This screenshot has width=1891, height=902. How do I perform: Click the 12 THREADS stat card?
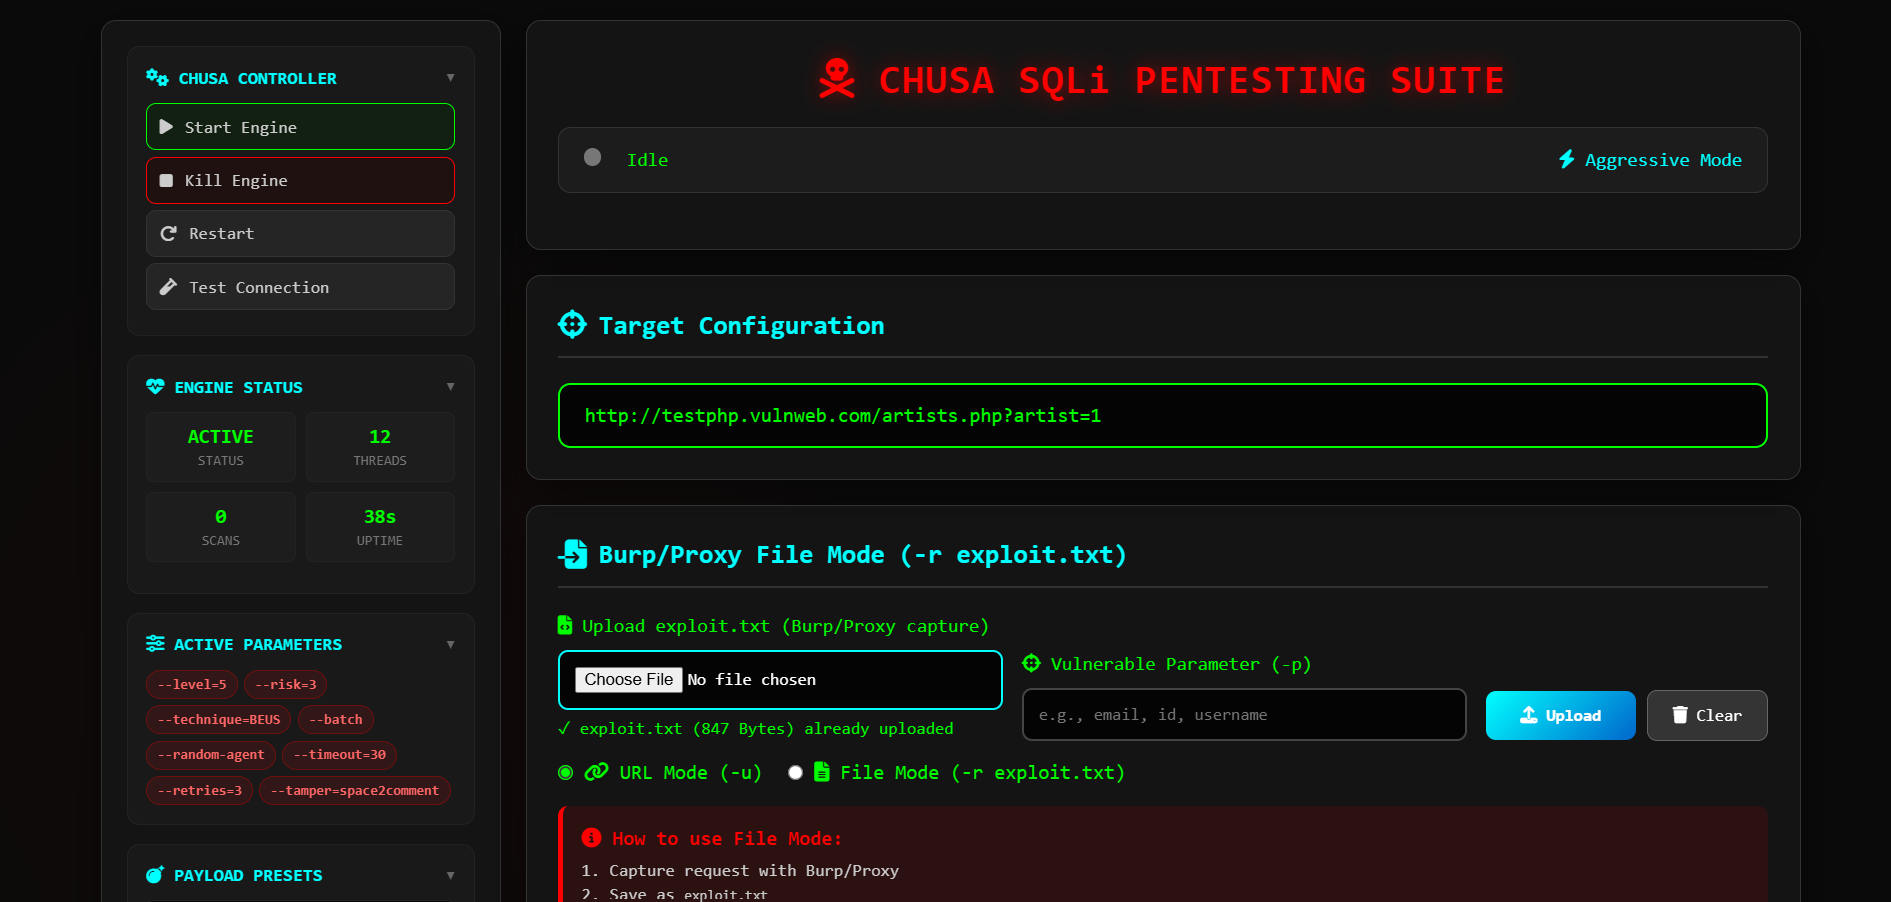380,447
